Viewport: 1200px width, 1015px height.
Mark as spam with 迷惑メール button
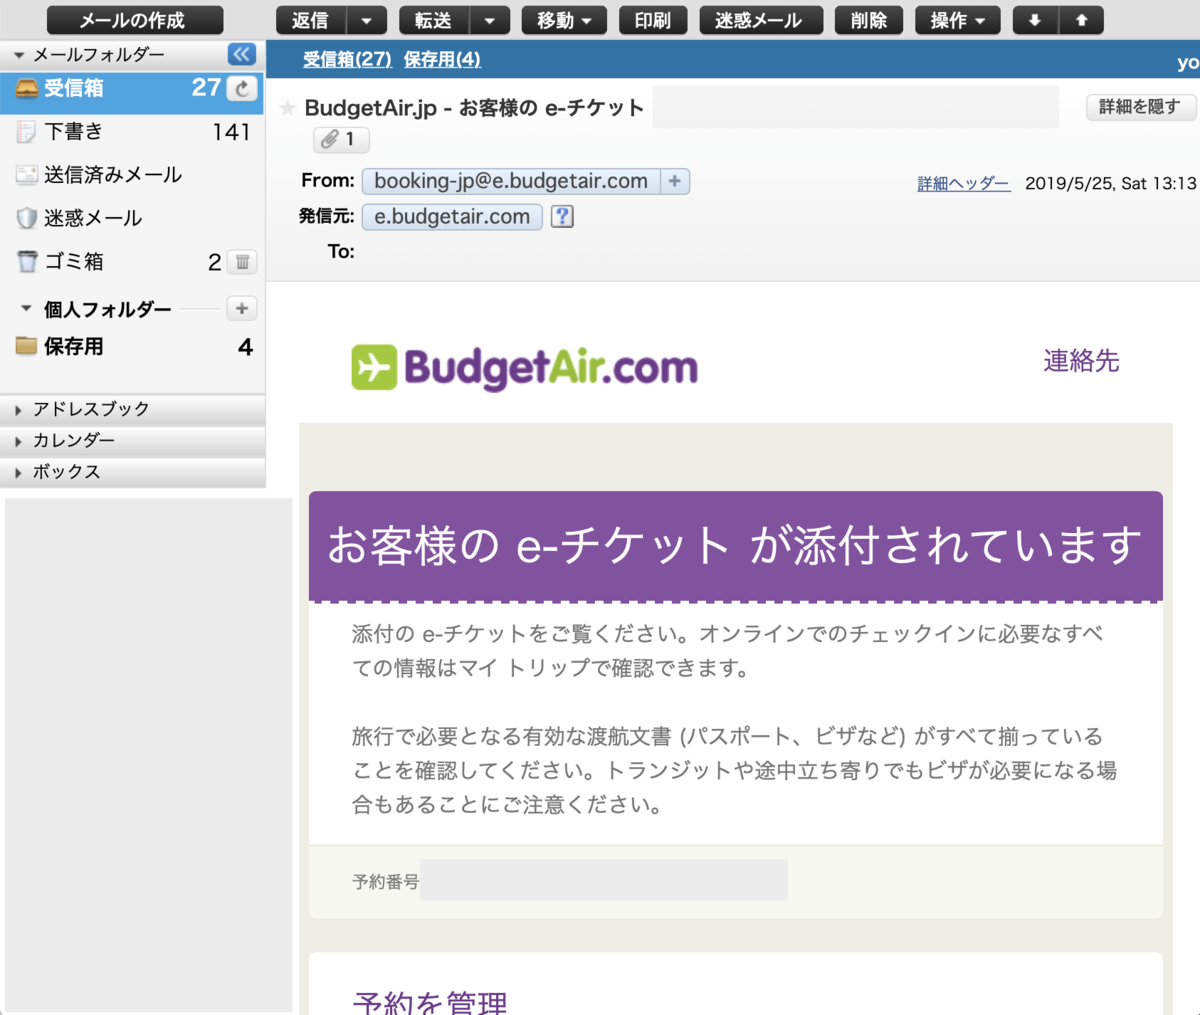point(760,20)
